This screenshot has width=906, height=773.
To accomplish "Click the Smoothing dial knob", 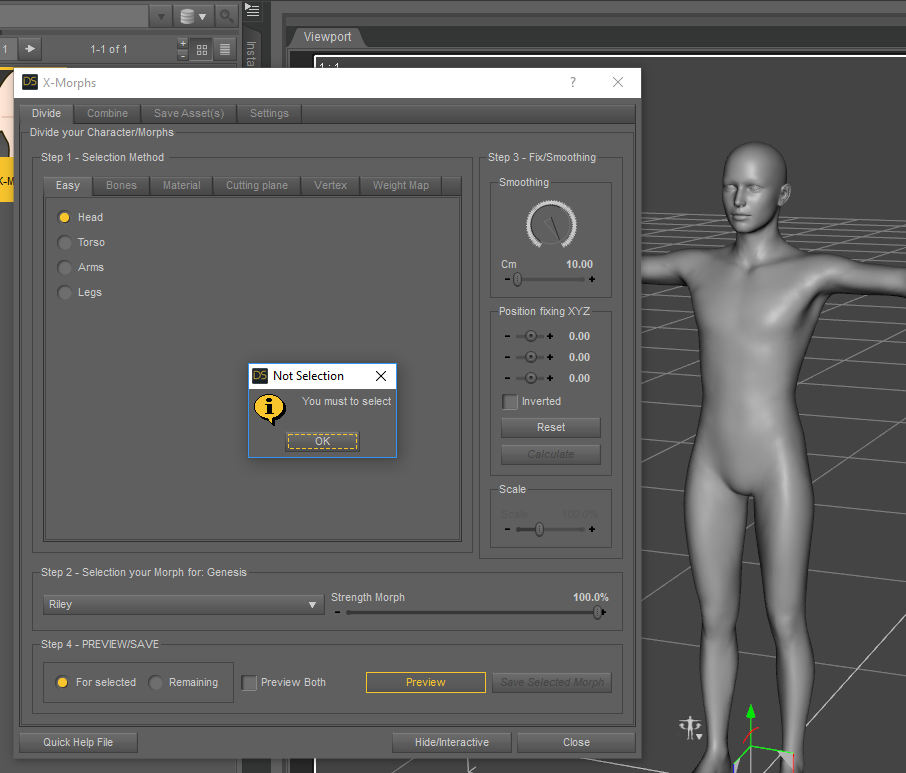I will point(550,225).
